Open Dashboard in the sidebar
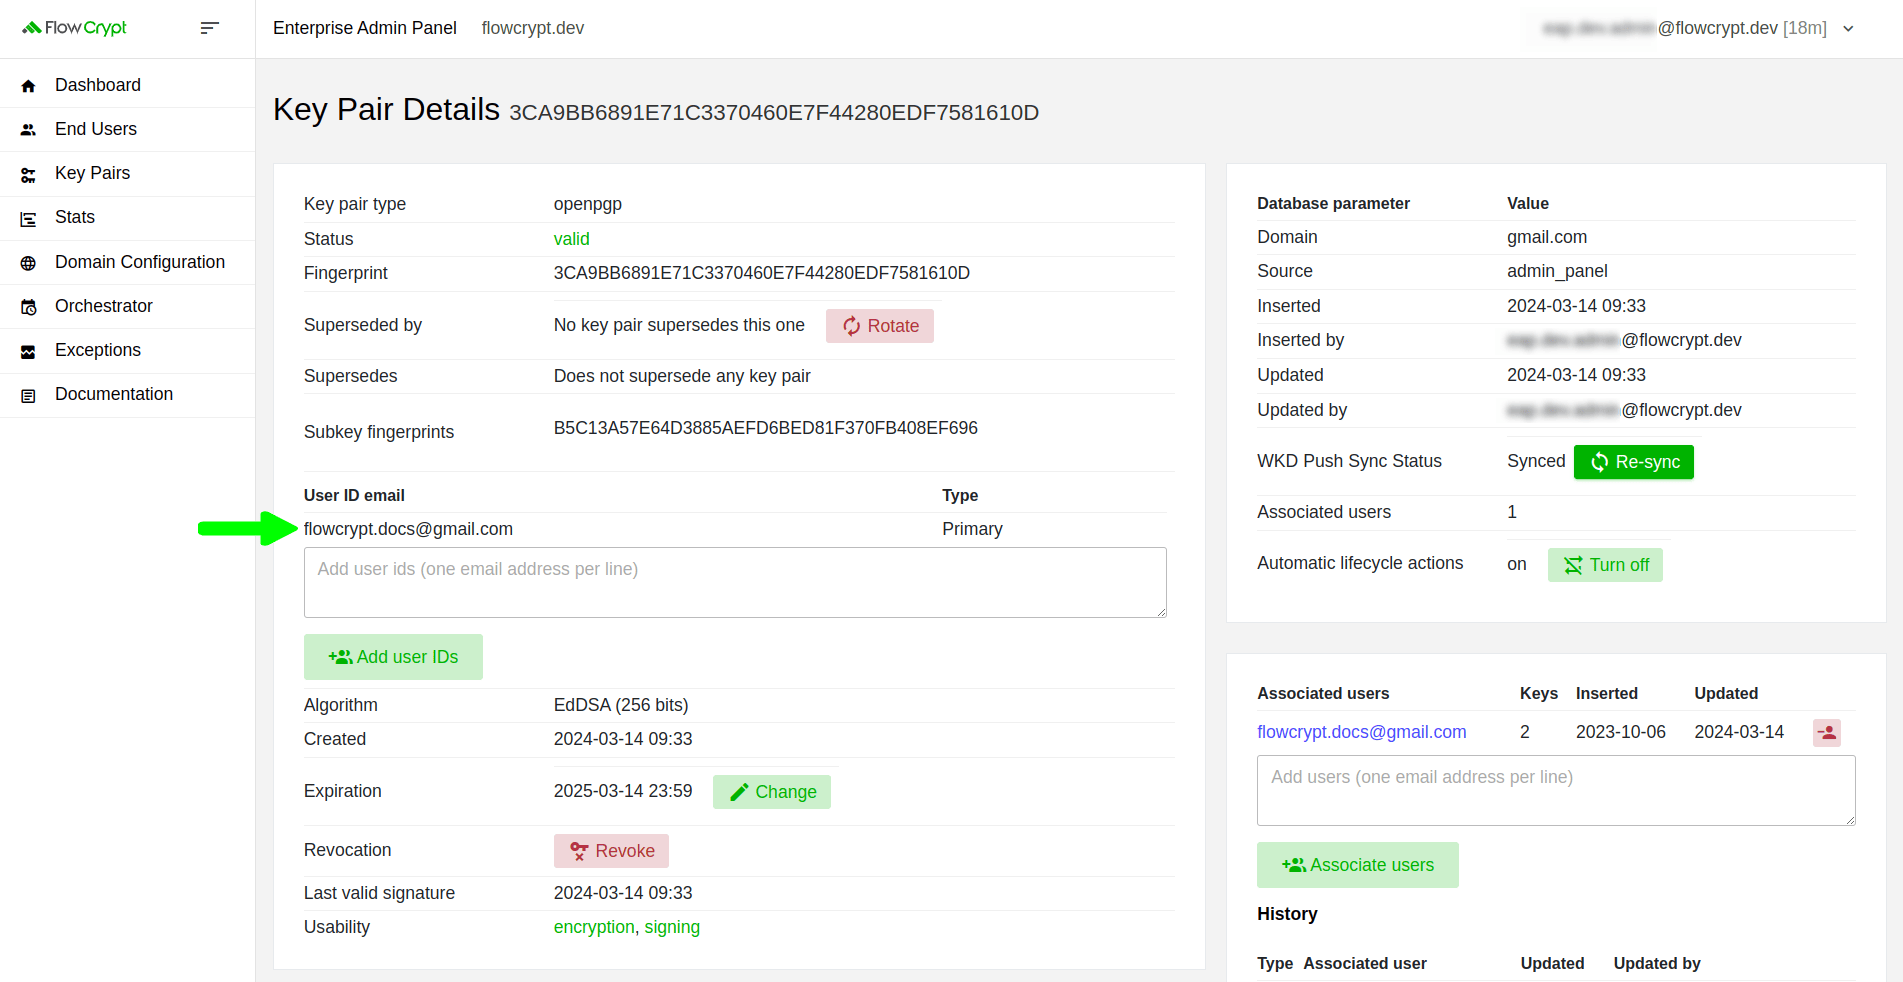1903x982 pixels. click(x=98, y=85)
